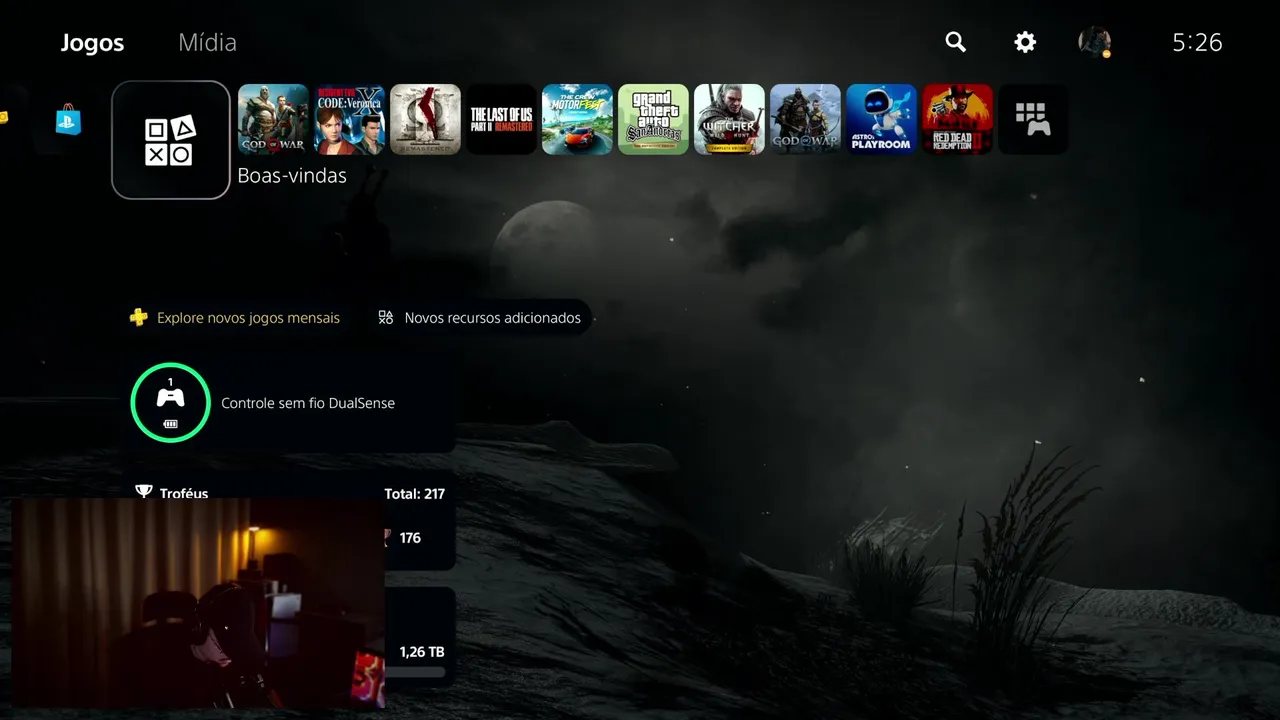
Task: Switch to the Jogos tab
Action: [x=92, y=43]
